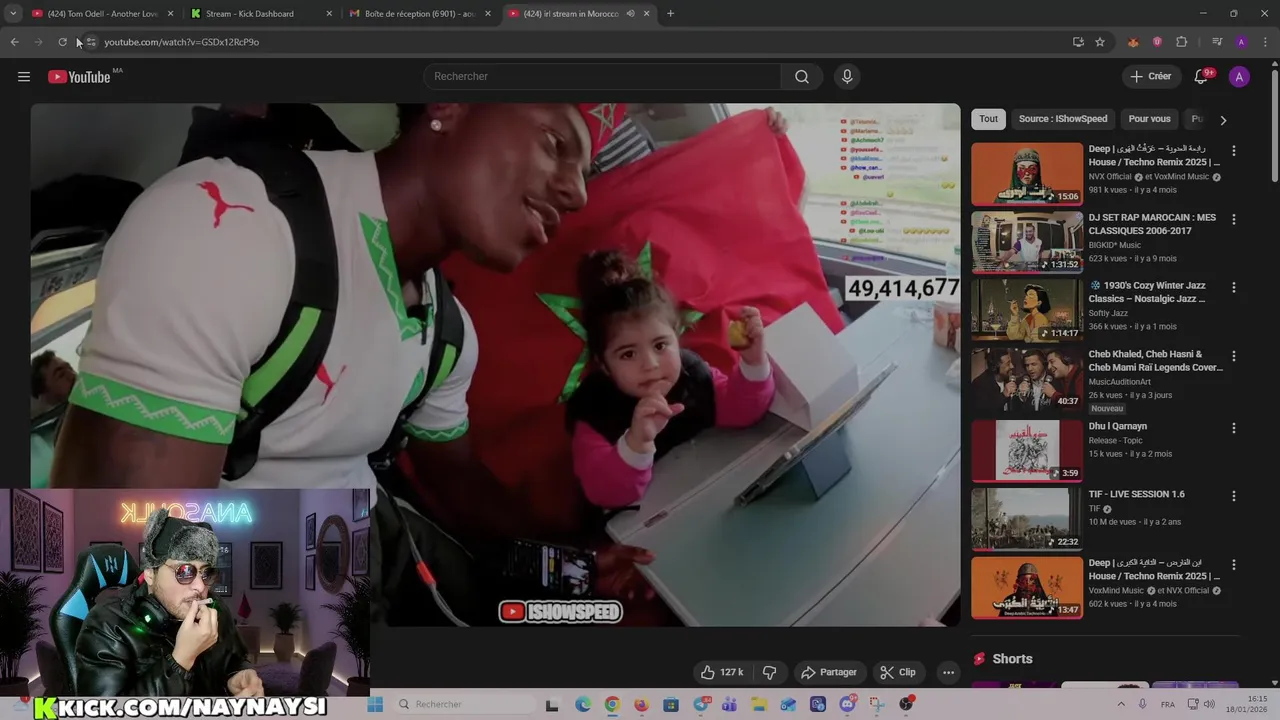
Task: Open the 22:32 TIF Live Session thumbnail
Action: (1027, 519)
